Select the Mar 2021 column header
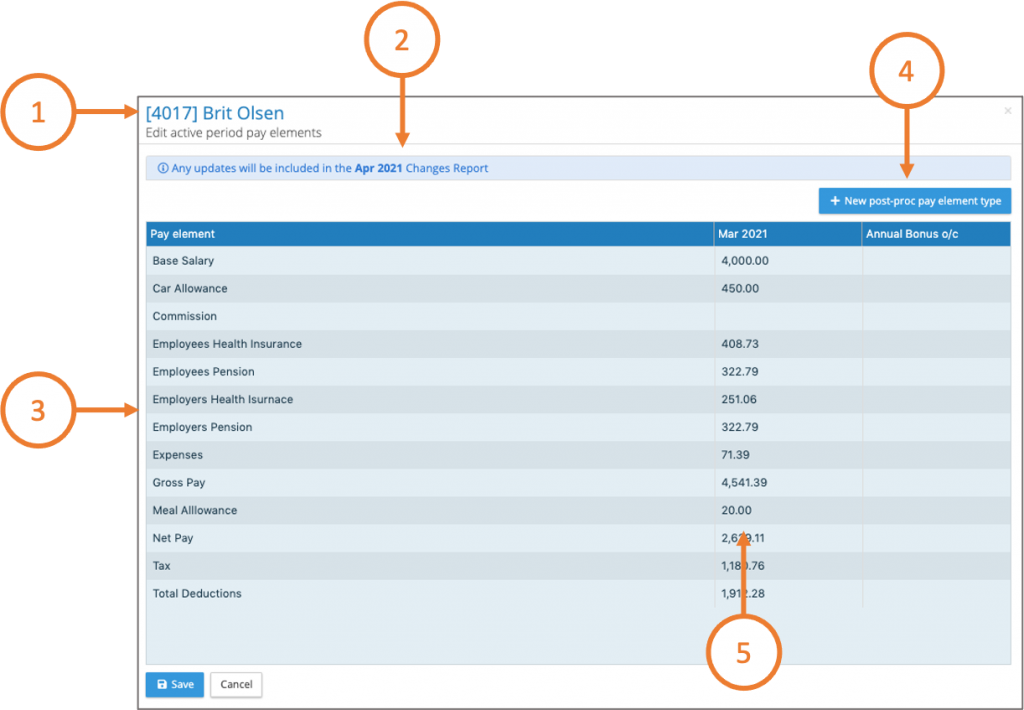 [x=742, y=234]
